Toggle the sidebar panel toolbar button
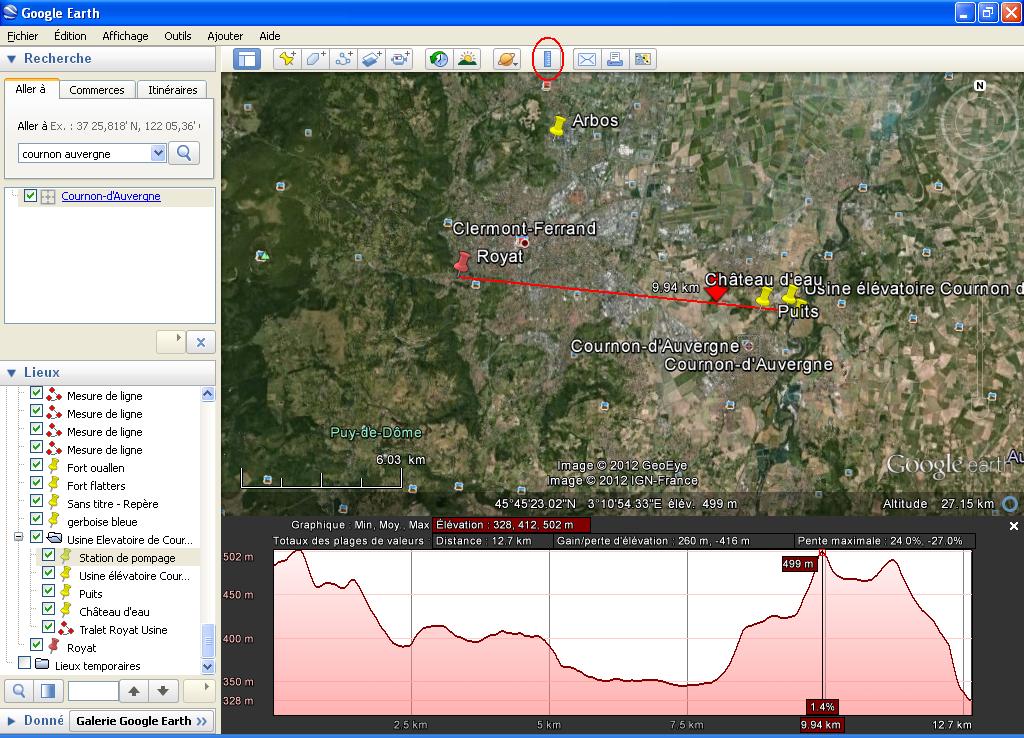The width and height of the screenshot is (1024, 738). pyautogui.click(x=247, y=59)
